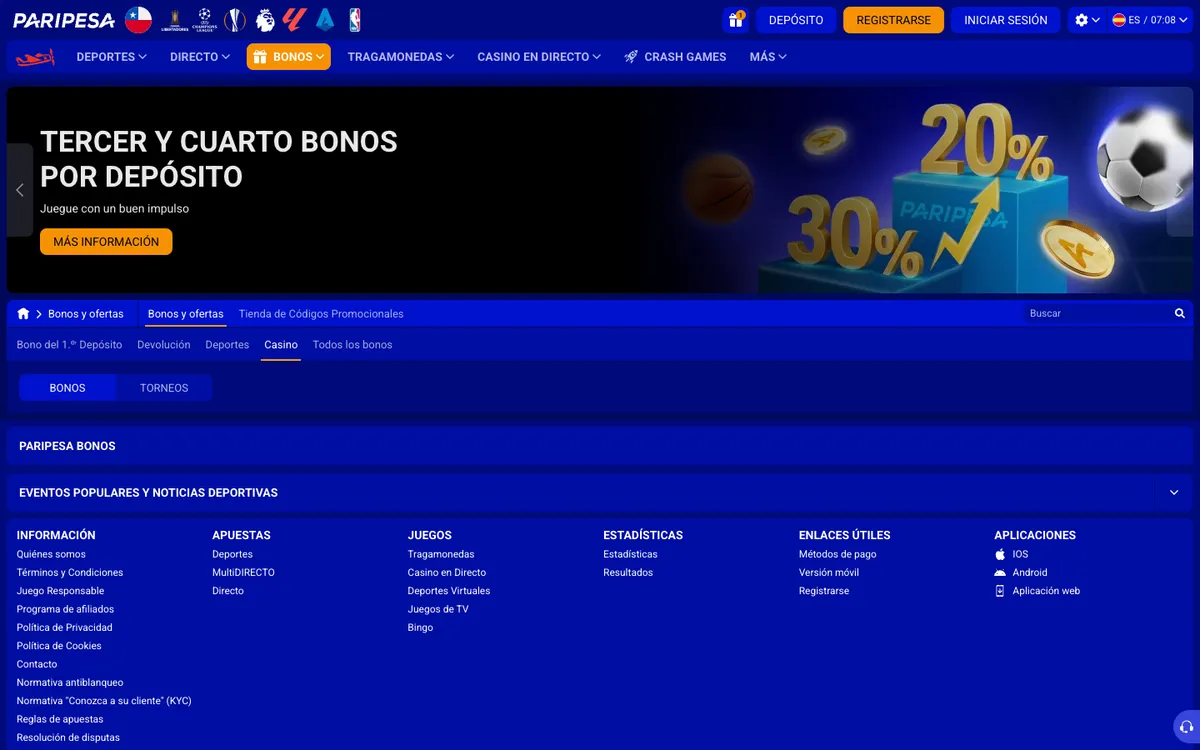Select the Deportes bonus filter tab
The height and width of the screenshot is (750, 1200).
click(x=227, y=345)
